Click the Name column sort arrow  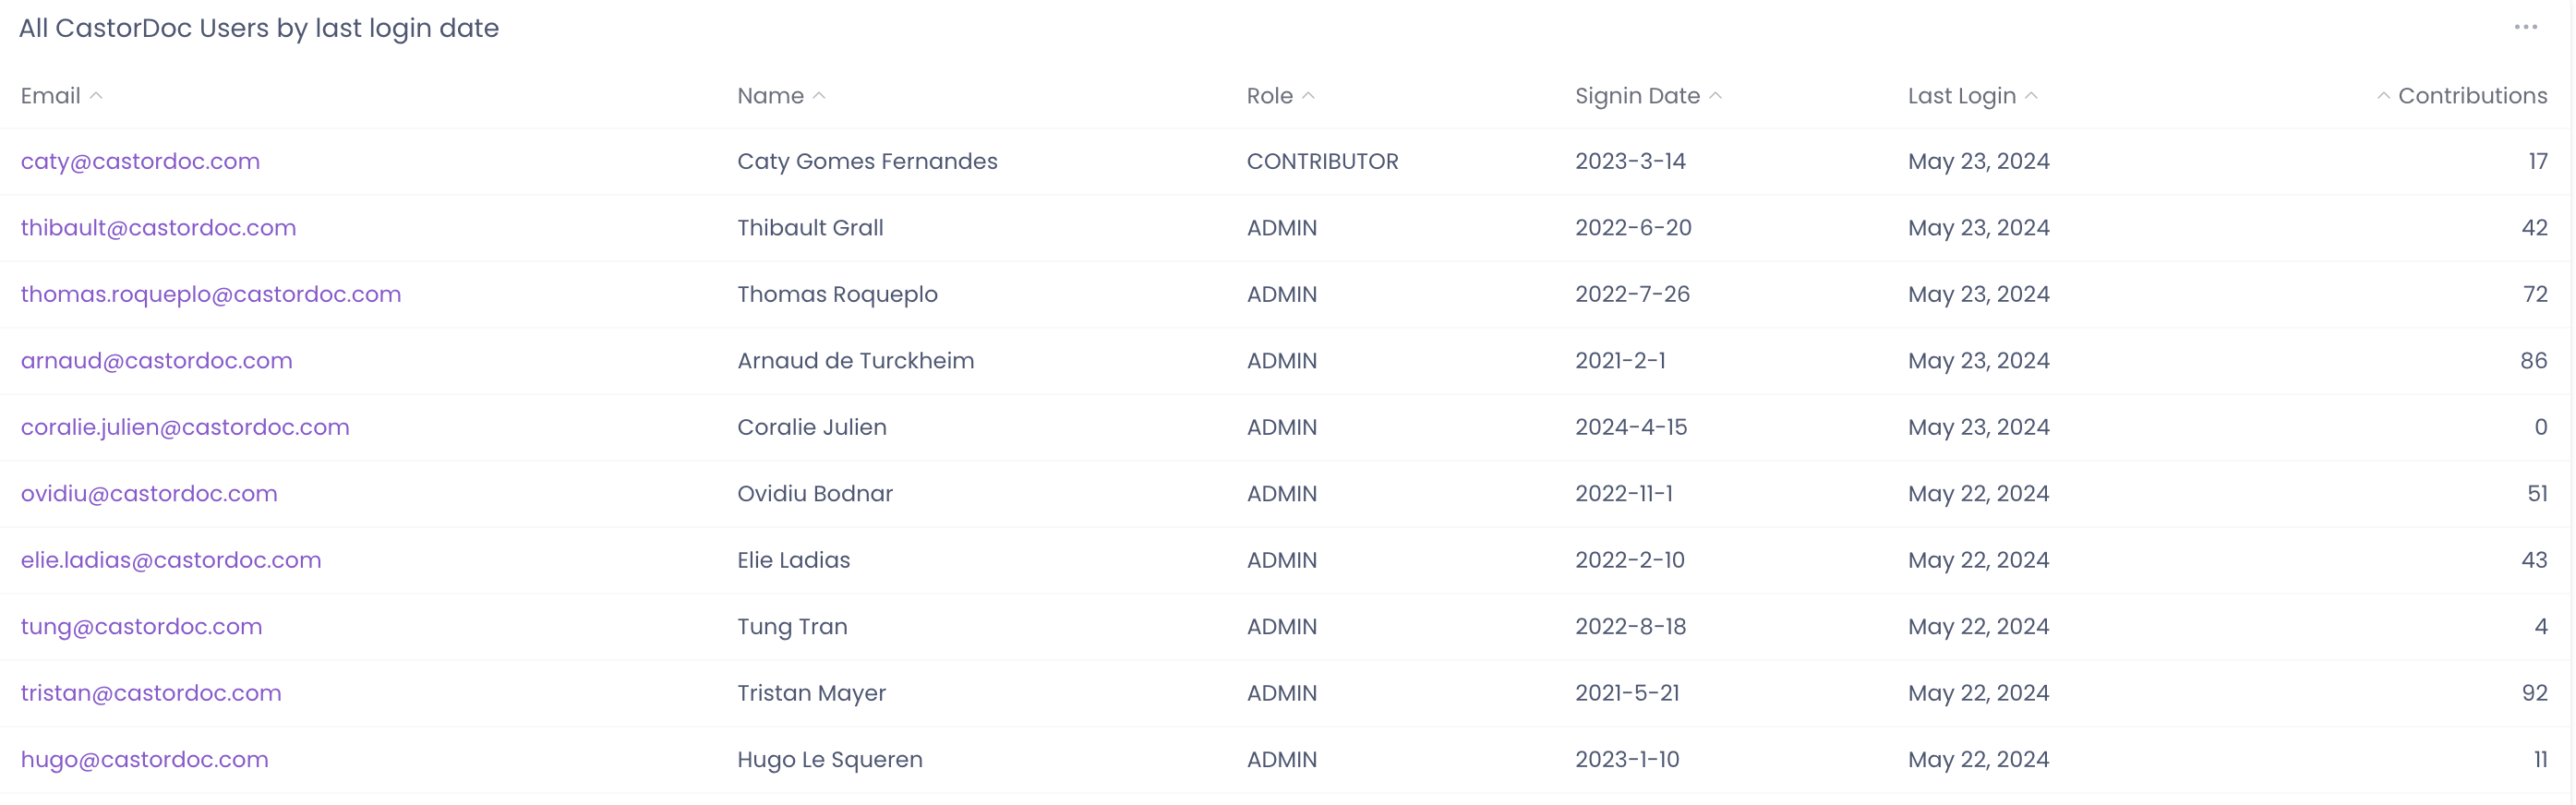pyautogui.click(x=819, y=96)
